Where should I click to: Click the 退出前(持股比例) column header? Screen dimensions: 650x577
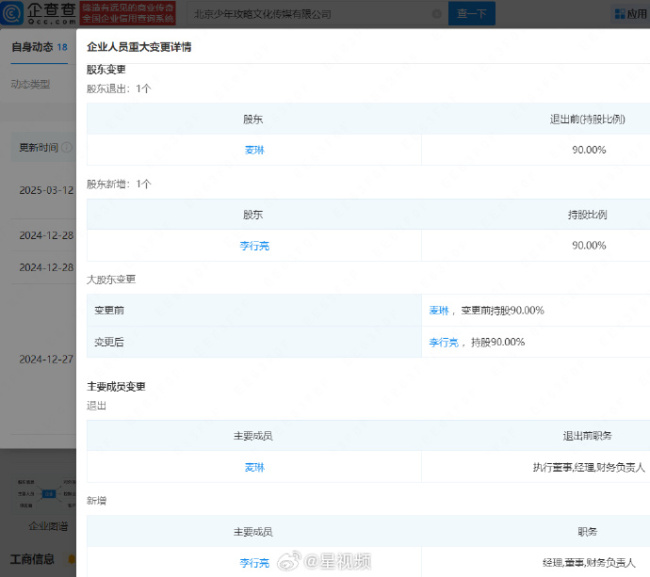tap(587, 119)
